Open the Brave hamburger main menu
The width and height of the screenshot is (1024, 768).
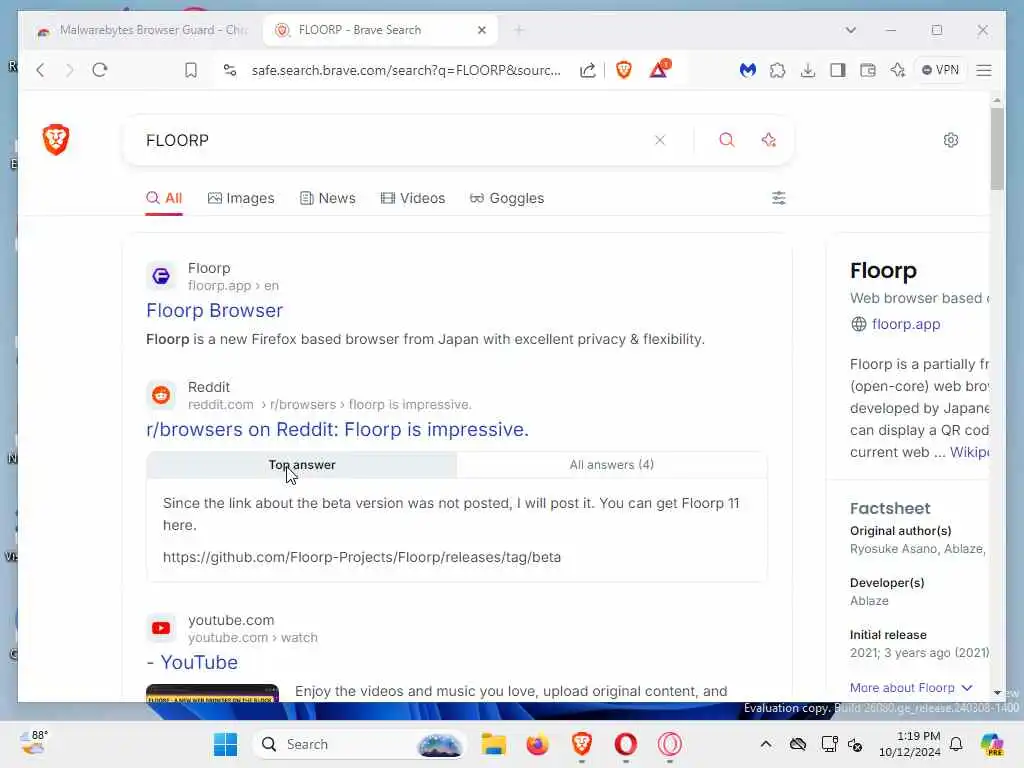coord(984,70)
